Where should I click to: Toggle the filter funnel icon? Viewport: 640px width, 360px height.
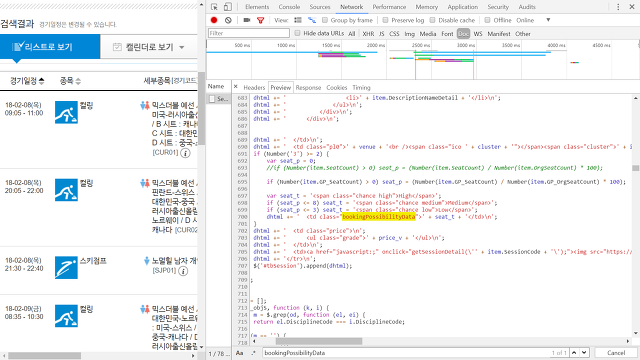coord(260,20)
